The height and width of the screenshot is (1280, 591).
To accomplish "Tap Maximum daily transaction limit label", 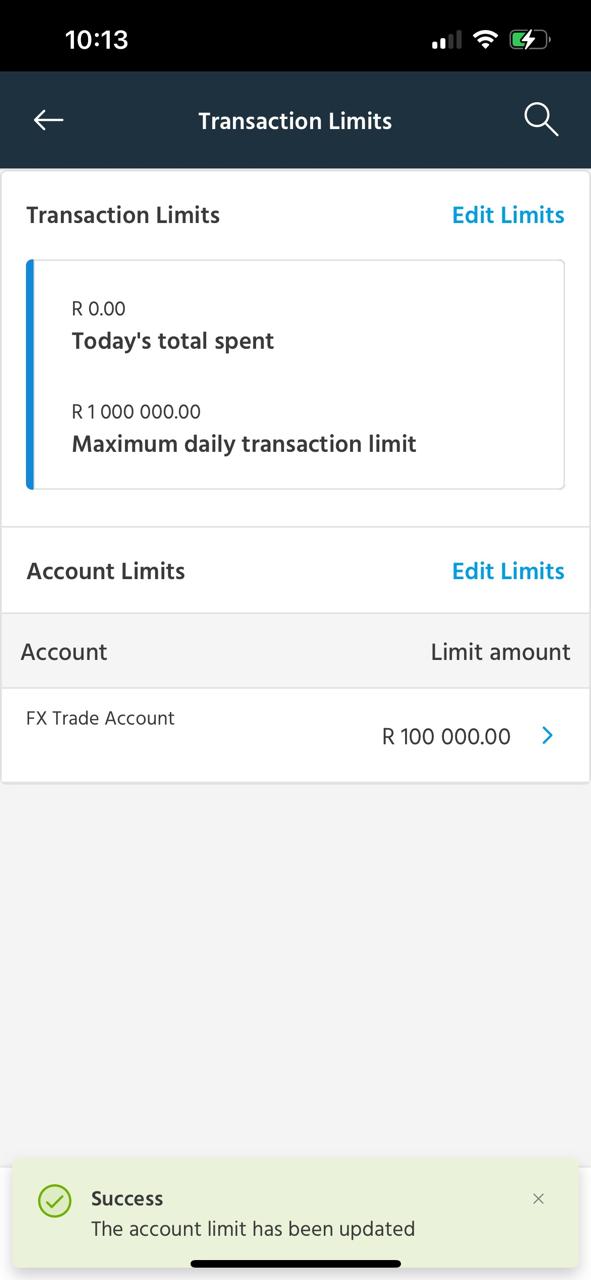I will pos(244,444).
